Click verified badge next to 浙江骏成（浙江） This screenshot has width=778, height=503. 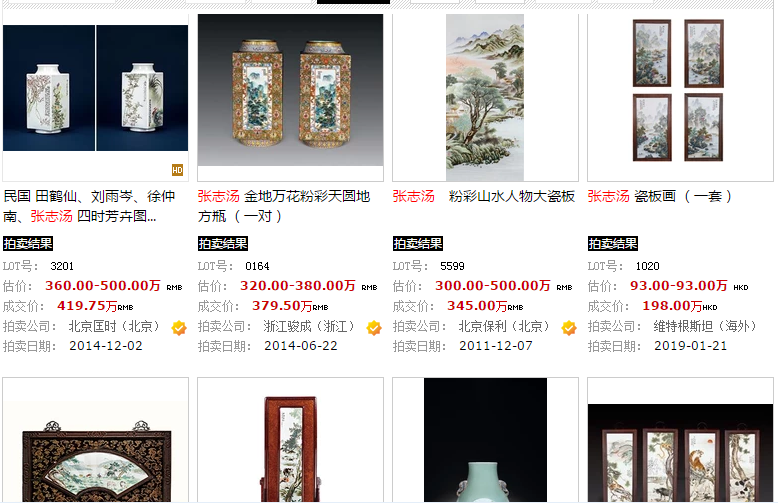(374, 327)
